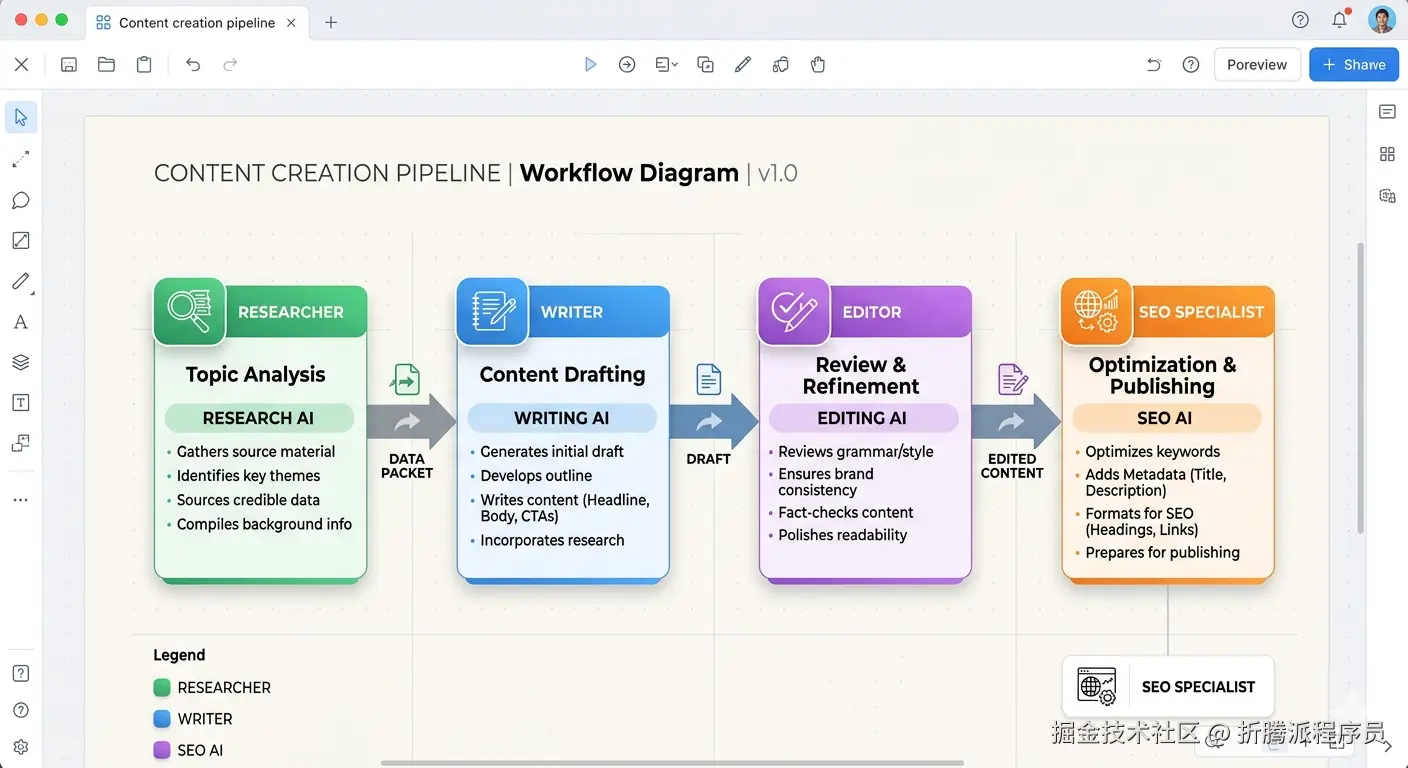
Task: Select the frame/resize square tool
Action: click(21, 241)
